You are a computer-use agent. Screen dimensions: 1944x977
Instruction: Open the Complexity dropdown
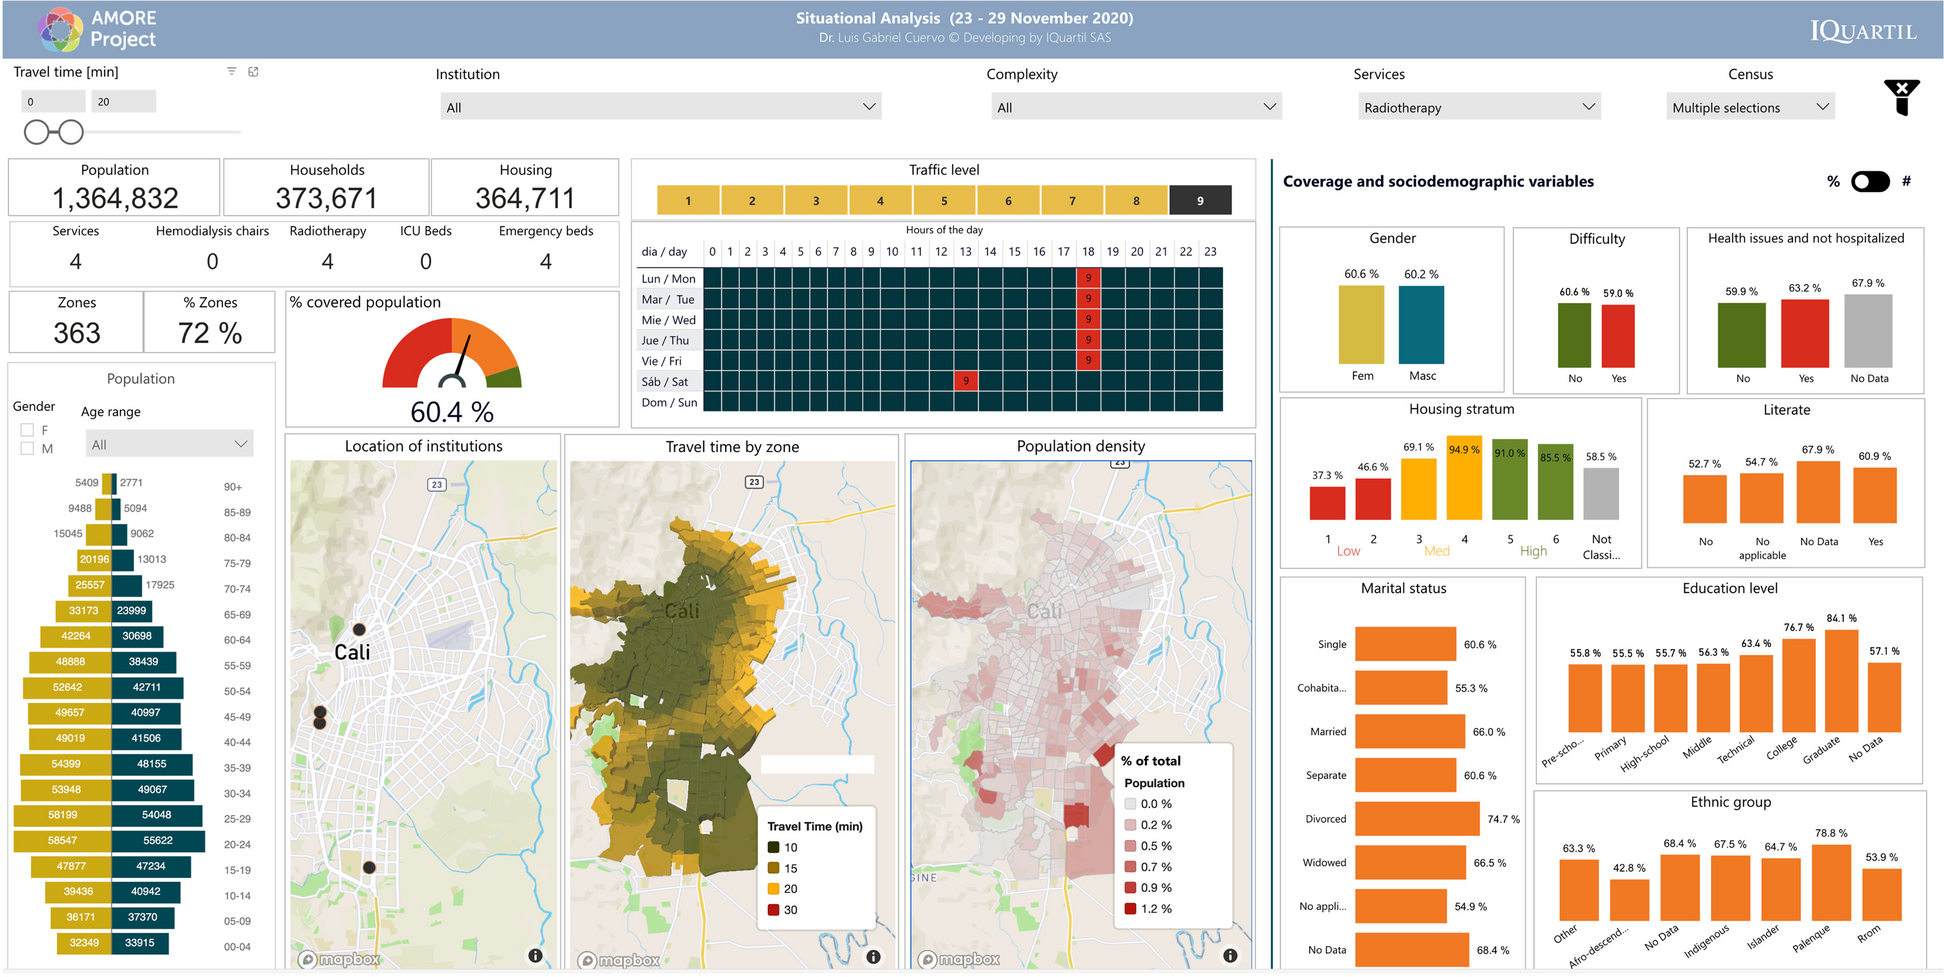[x=1137, y=107]
